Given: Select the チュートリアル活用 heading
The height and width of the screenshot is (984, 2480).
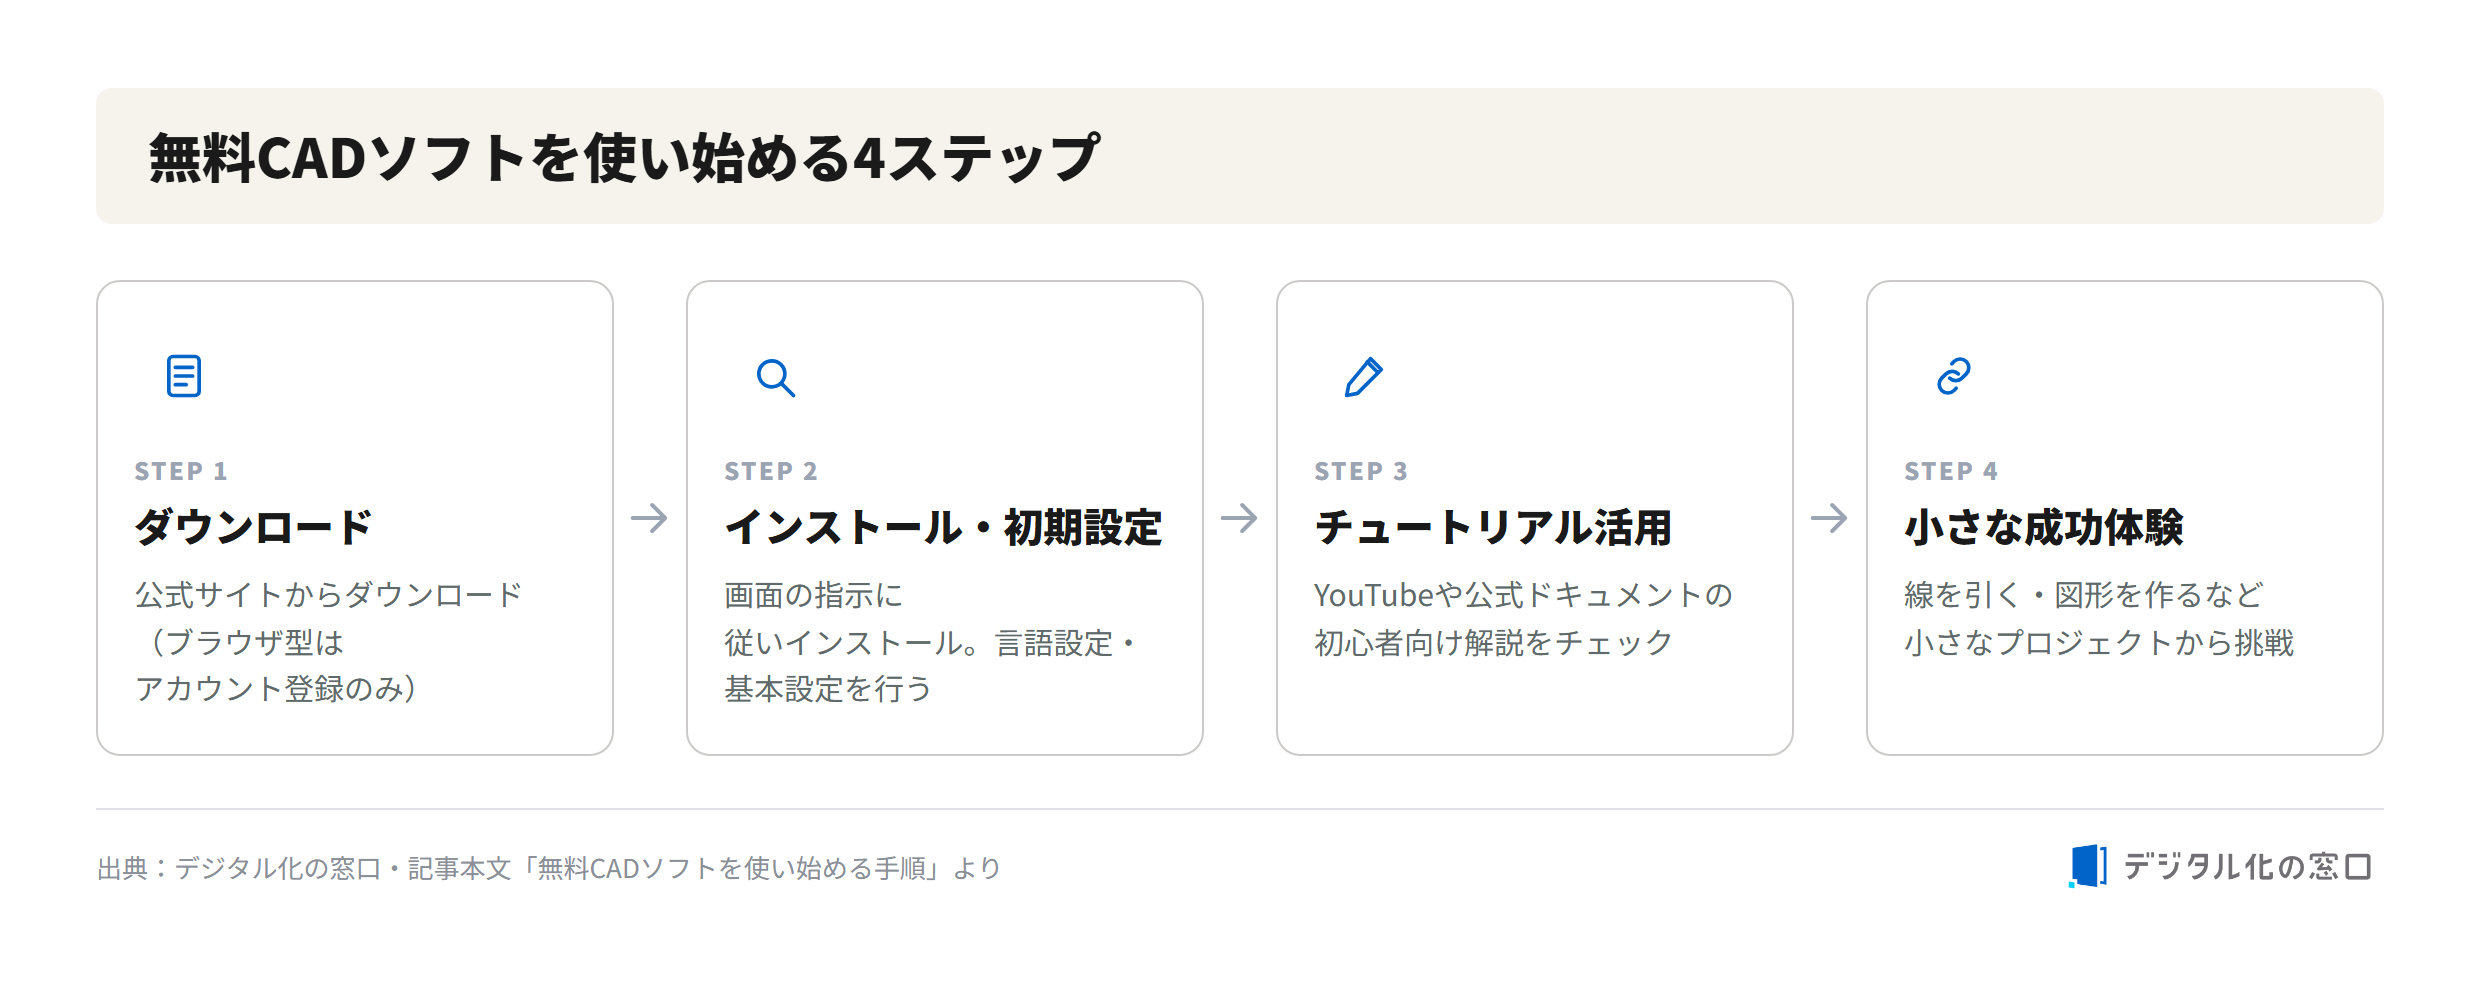Looking at the screenshot, I should pos(1493,527).
